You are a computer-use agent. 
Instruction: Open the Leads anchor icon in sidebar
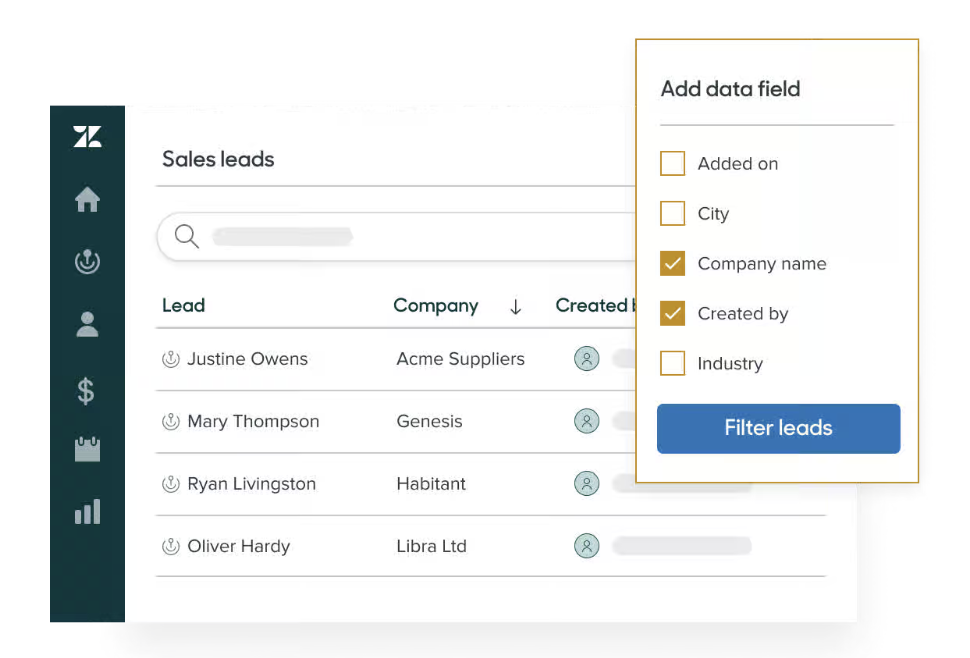pyautogui.click(x=88, y=262)
